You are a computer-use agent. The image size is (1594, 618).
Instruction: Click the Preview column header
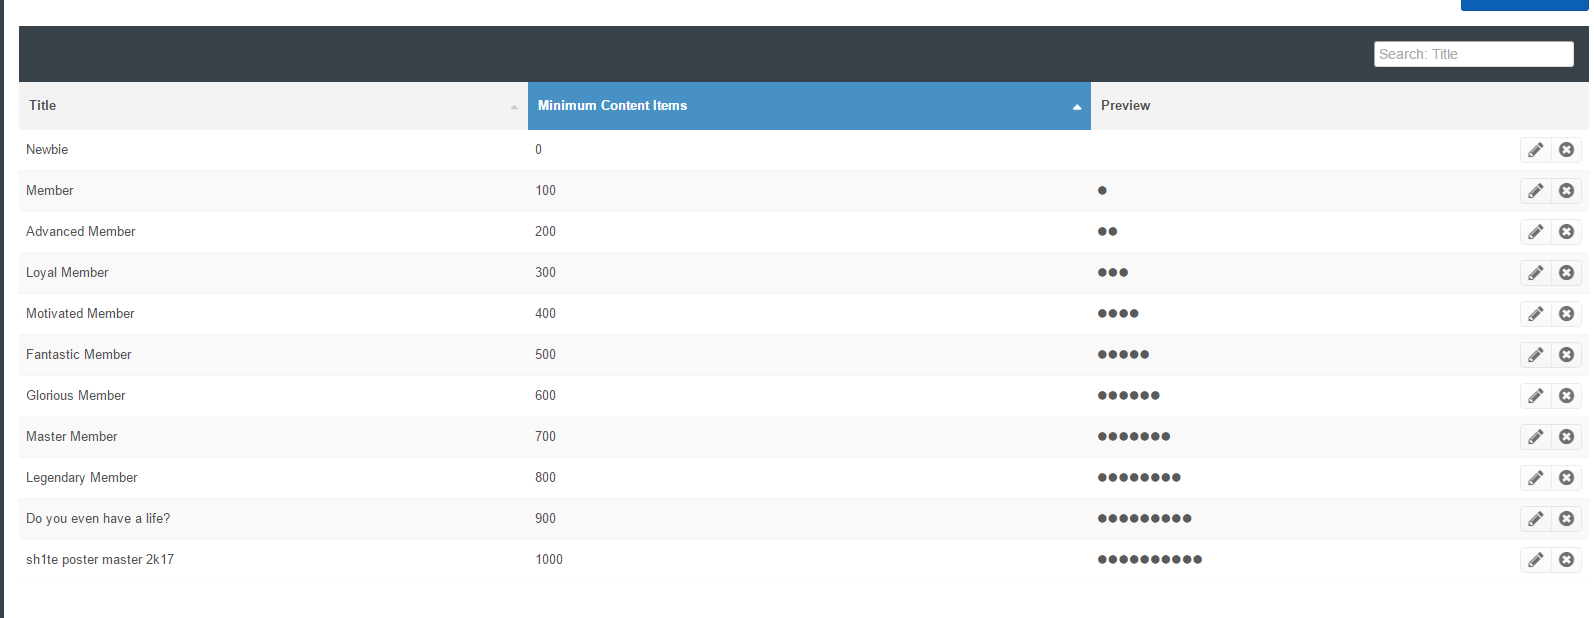pyautogui.click(x=1125, y=105)
